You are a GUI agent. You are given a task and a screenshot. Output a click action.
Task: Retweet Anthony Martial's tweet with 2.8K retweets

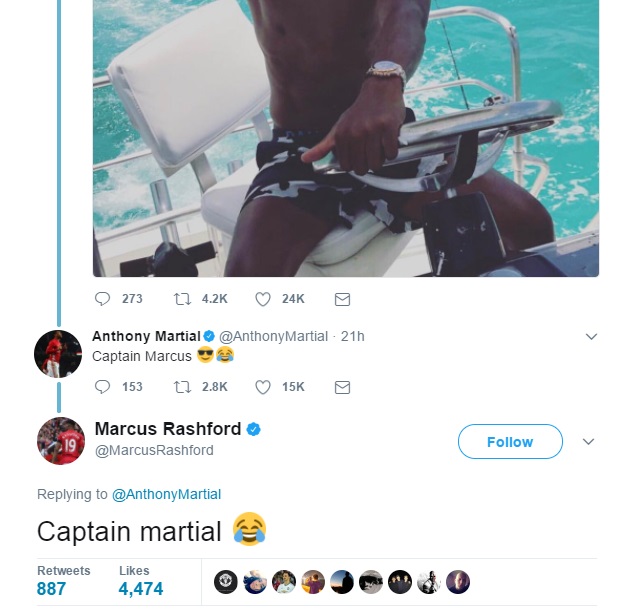click(182, 387)
